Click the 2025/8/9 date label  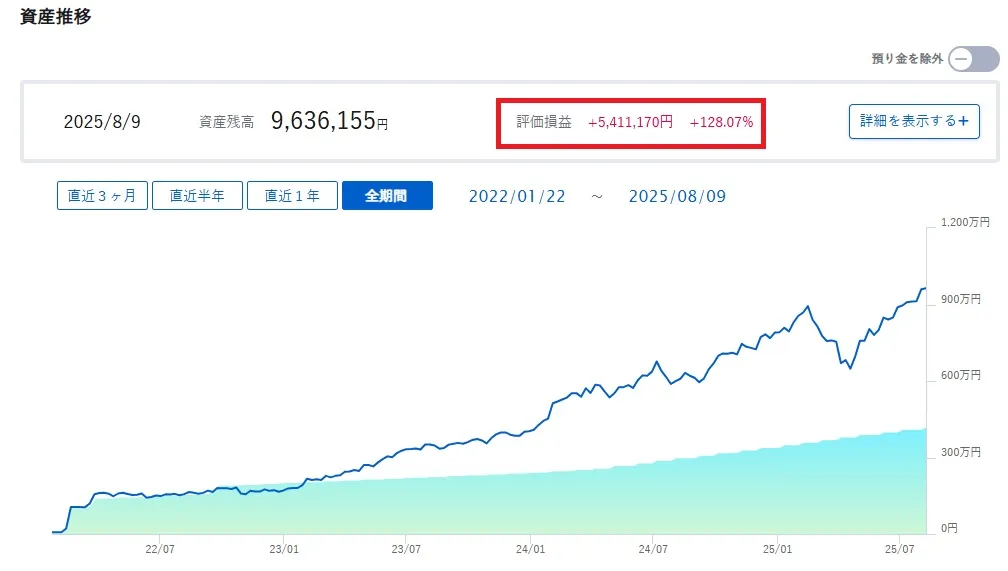coord(102,122)
